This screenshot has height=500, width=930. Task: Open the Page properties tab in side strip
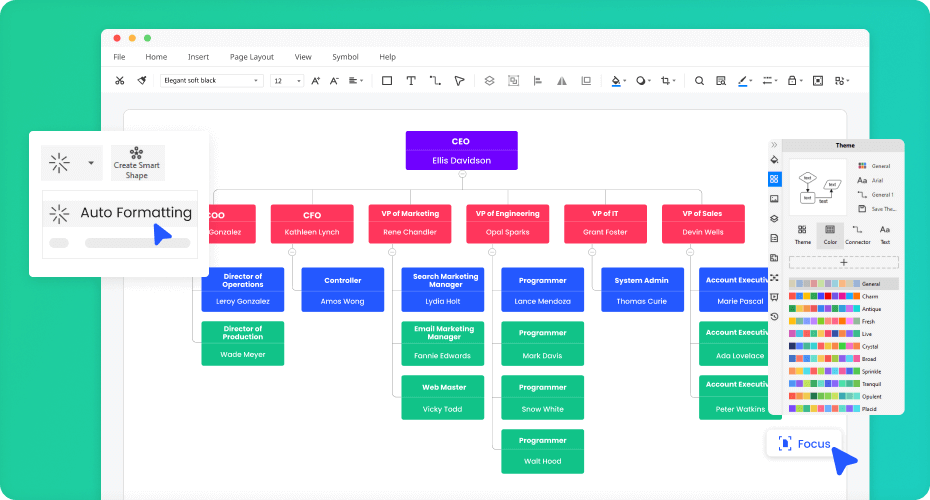[774, 238]
